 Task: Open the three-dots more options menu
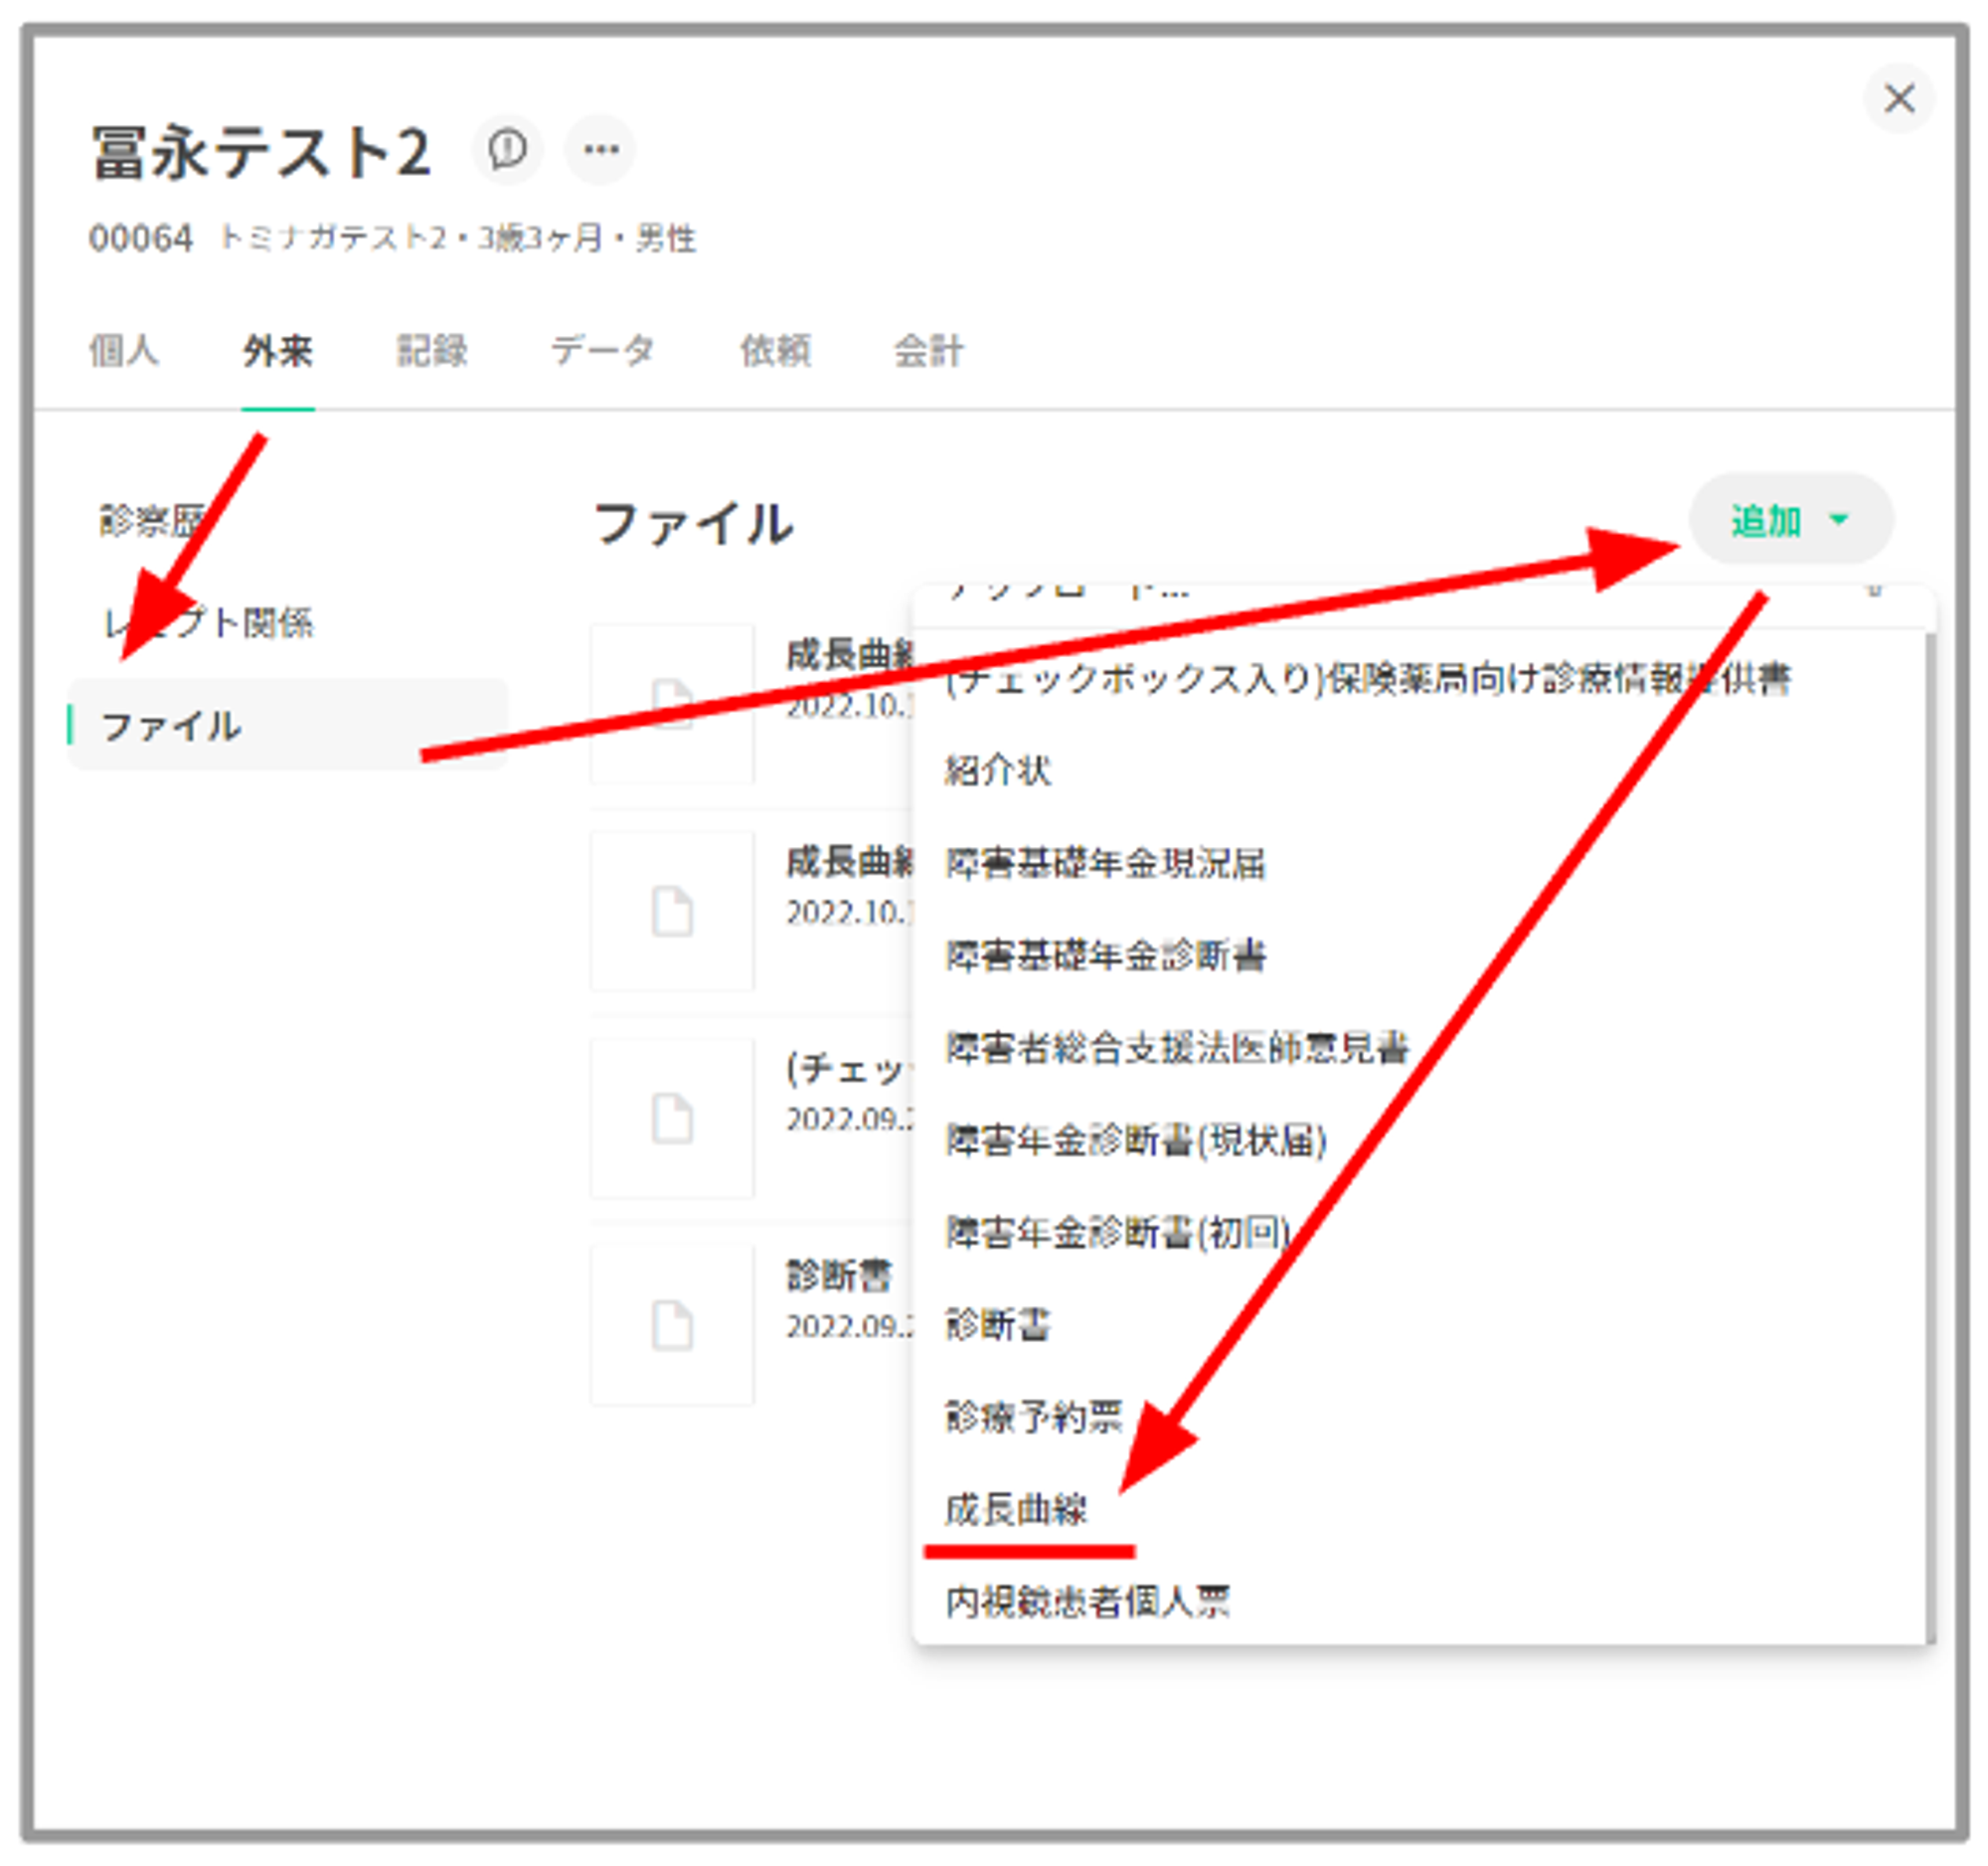click(600, 150)
